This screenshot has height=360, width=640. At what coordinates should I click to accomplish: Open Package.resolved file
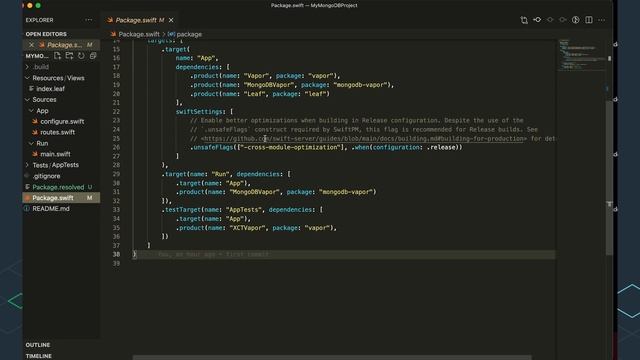coord(58,187)
